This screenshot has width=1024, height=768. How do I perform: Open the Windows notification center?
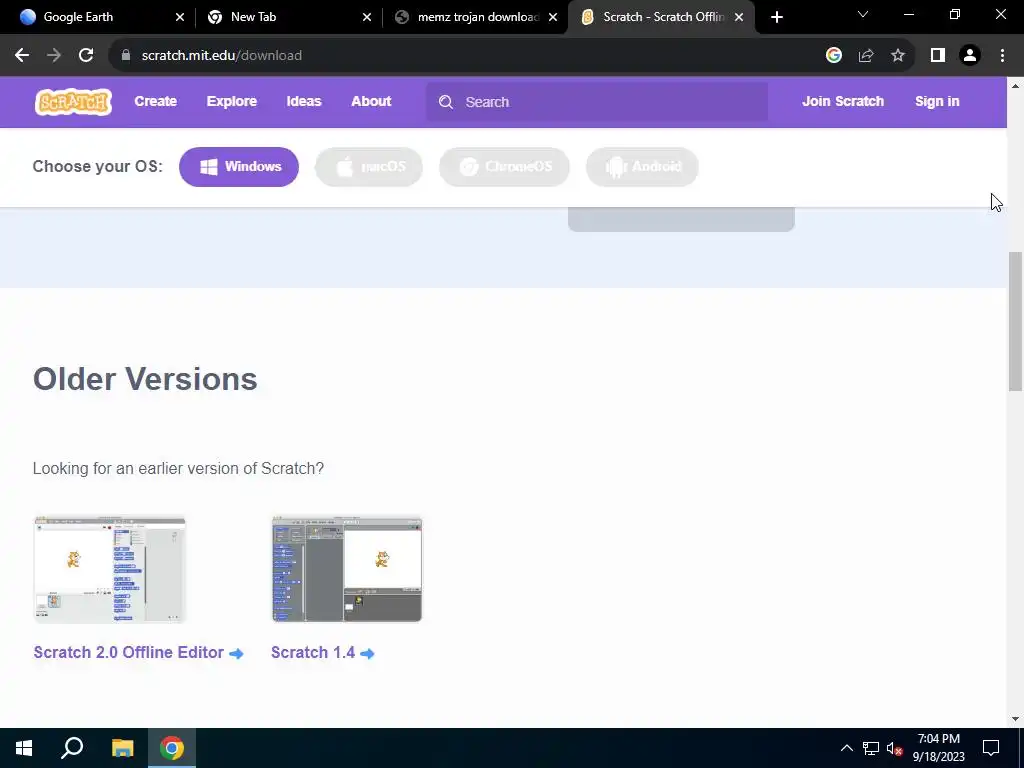pos(991,748)
